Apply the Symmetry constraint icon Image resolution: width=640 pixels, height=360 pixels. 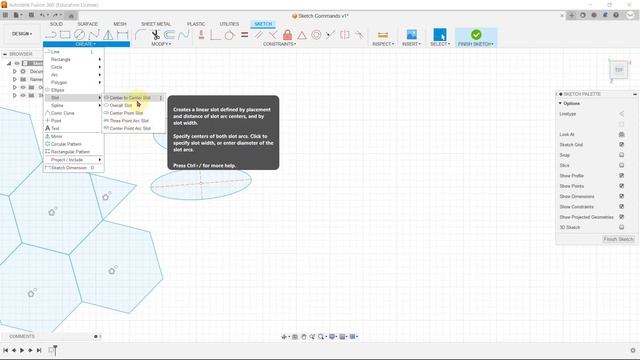point(345,35)
